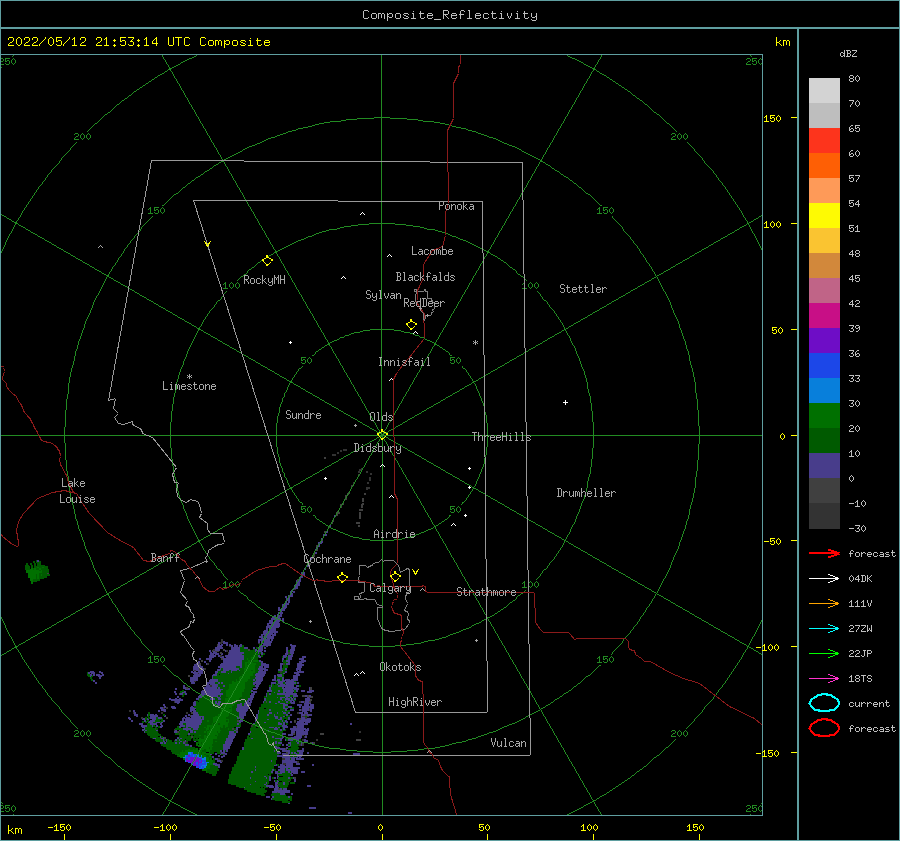The width and height of the screenshot is (900, 841).
Task: Click the yellow diamond marker inside Calgary
Action: [x=395, y=576]
